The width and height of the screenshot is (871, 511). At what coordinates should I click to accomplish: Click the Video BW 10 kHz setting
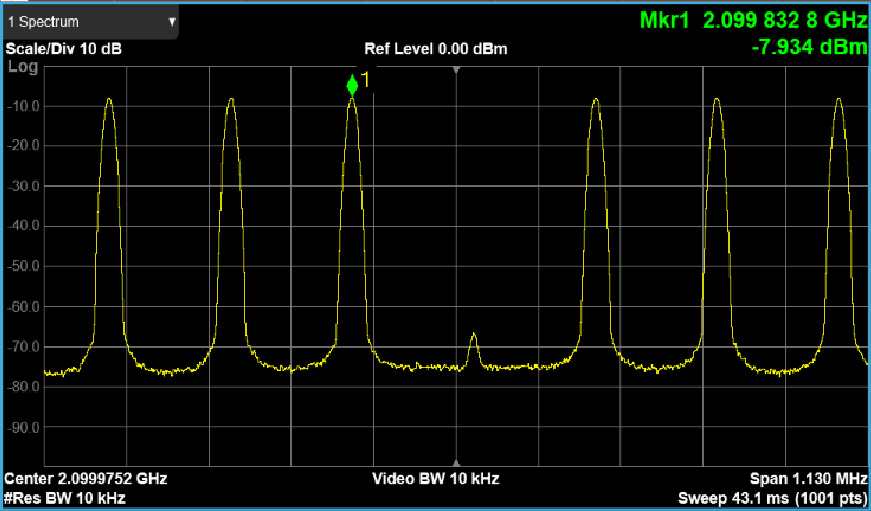pyautogui.click(x=436, y=479)
